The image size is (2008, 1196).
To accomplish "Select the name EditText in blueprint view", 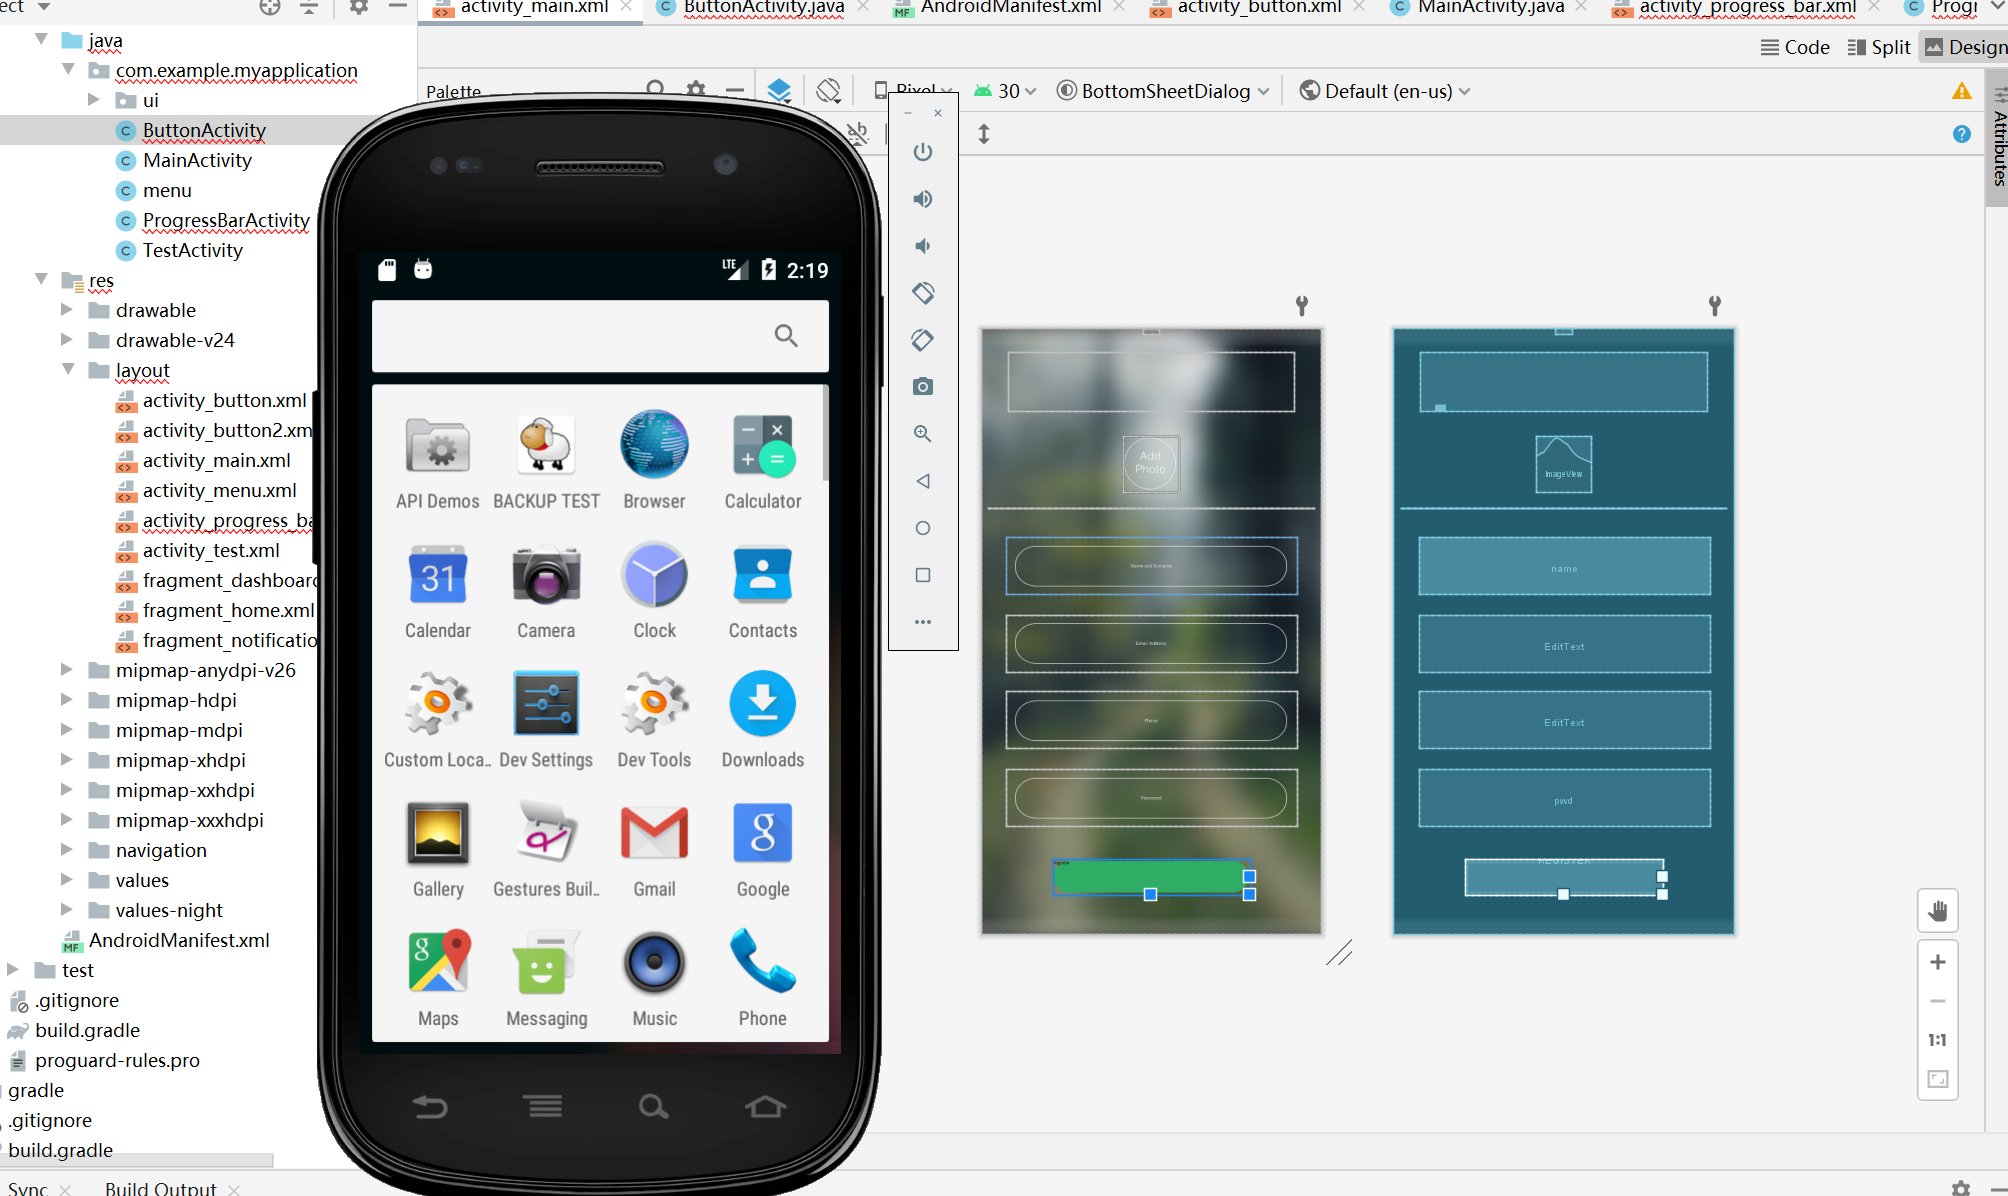I will 1564,567.
